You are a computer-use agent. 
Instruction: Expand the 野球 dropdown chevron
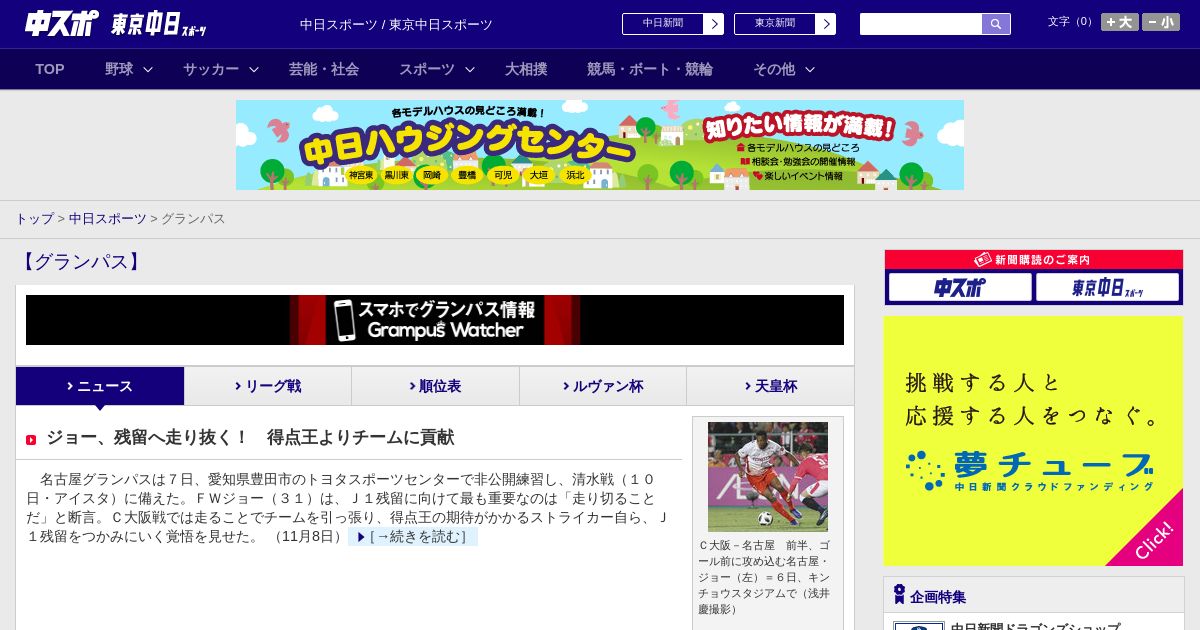[x=148, y=69]
